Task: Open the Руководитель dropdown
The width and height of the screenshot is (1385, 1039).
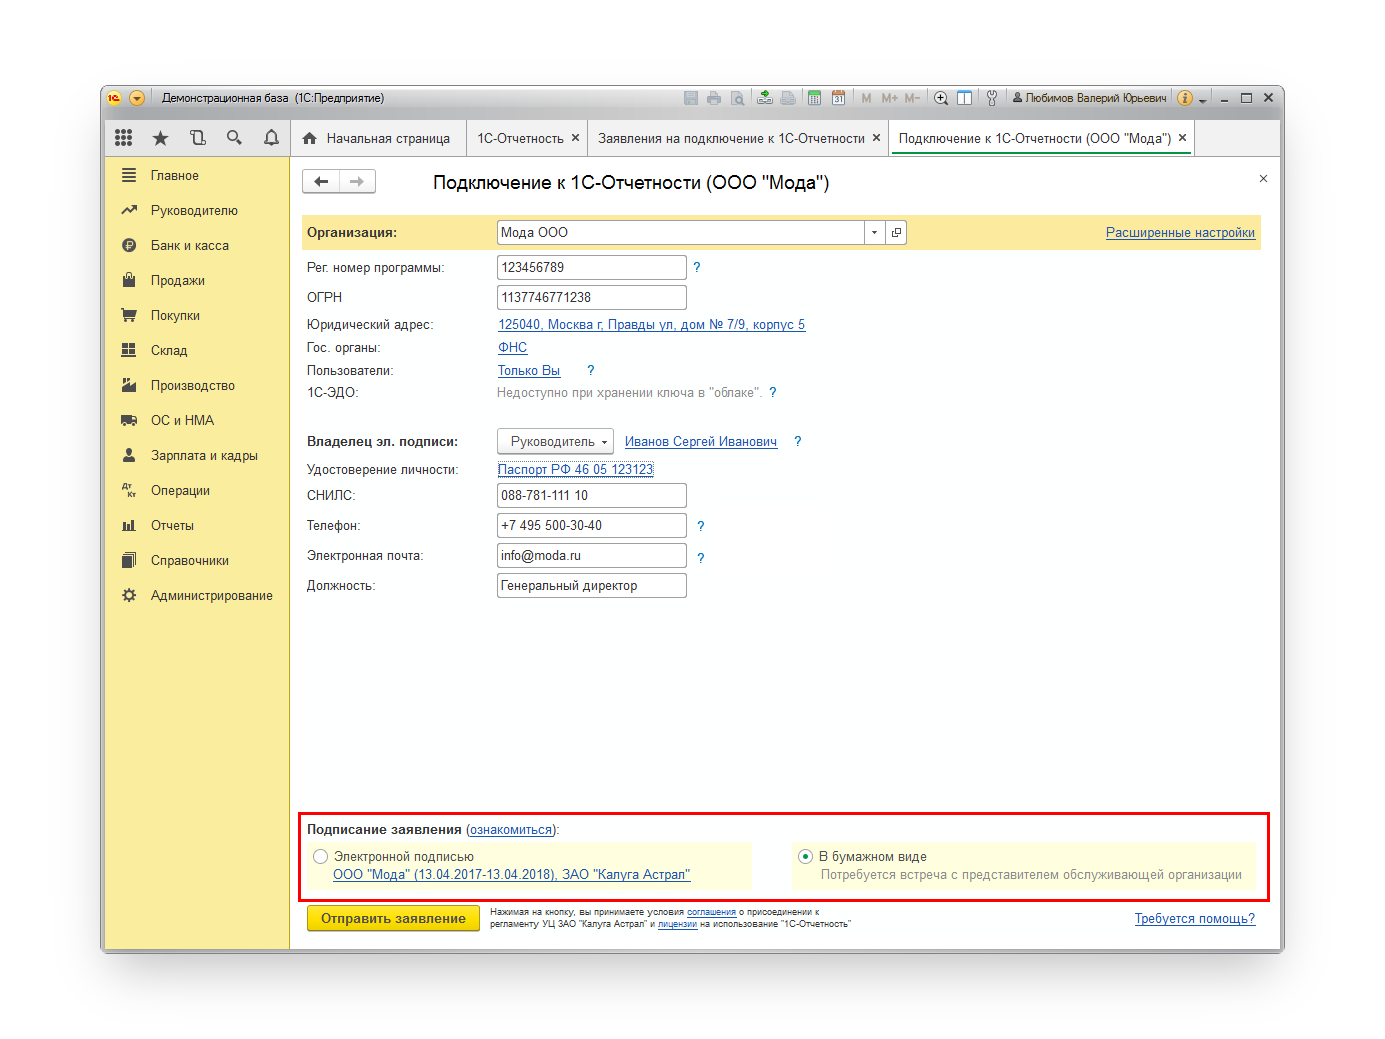Action: (x=555, y=441)
